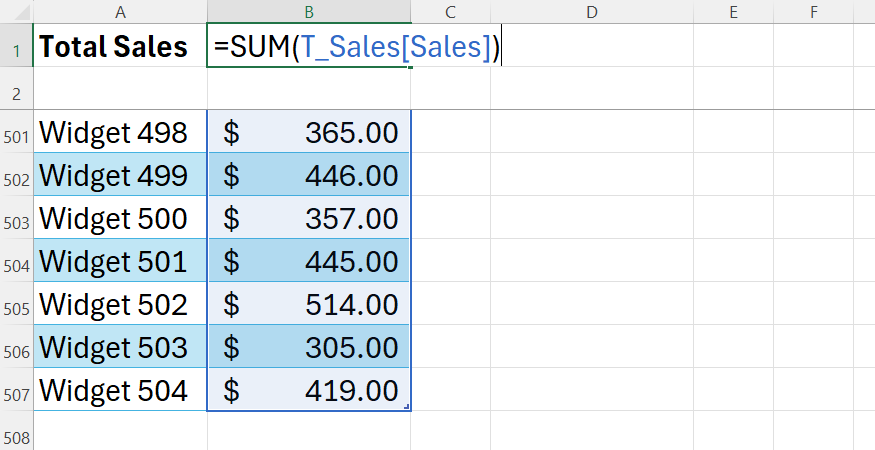Image resolution: width=875 pixels, height=450 pixels.
Task: Select row 504 header
Action: pyautogui.click(x=16, y=261)
